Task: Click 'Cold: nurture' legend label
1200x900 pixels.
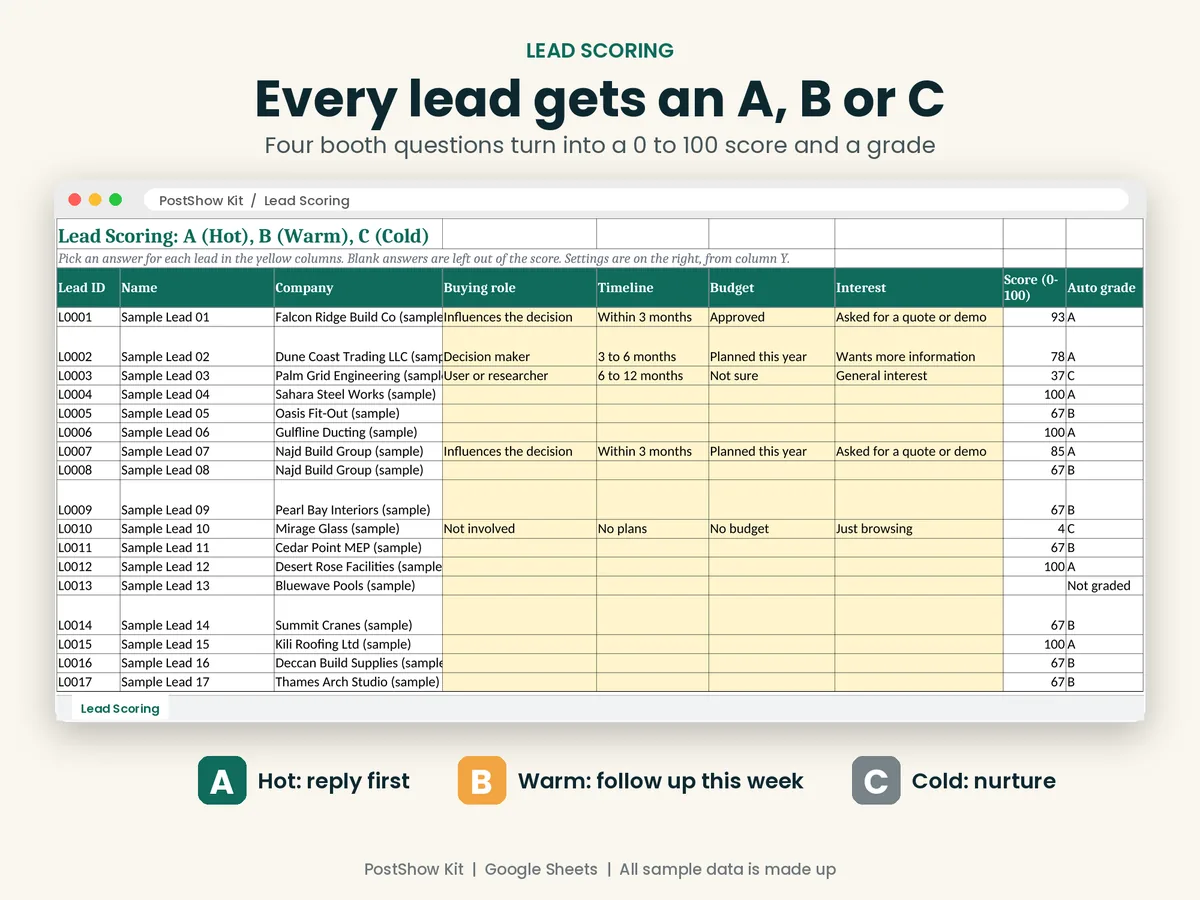Action: pyautogui.click(x=984, y=781)
